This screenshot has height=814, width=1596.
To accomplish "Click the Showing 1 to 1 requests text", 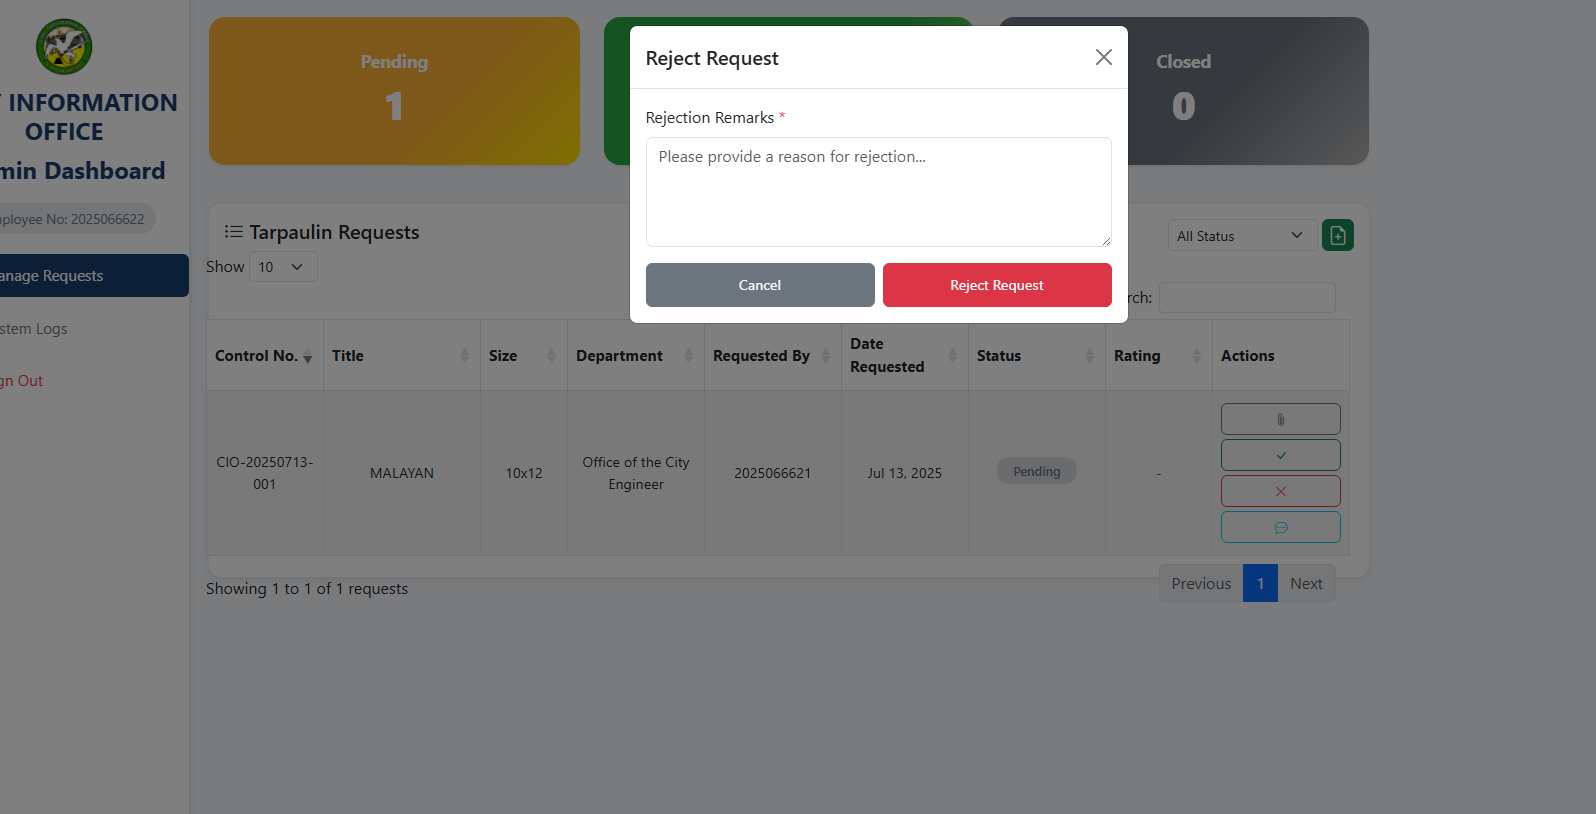I will coord(307,589).
